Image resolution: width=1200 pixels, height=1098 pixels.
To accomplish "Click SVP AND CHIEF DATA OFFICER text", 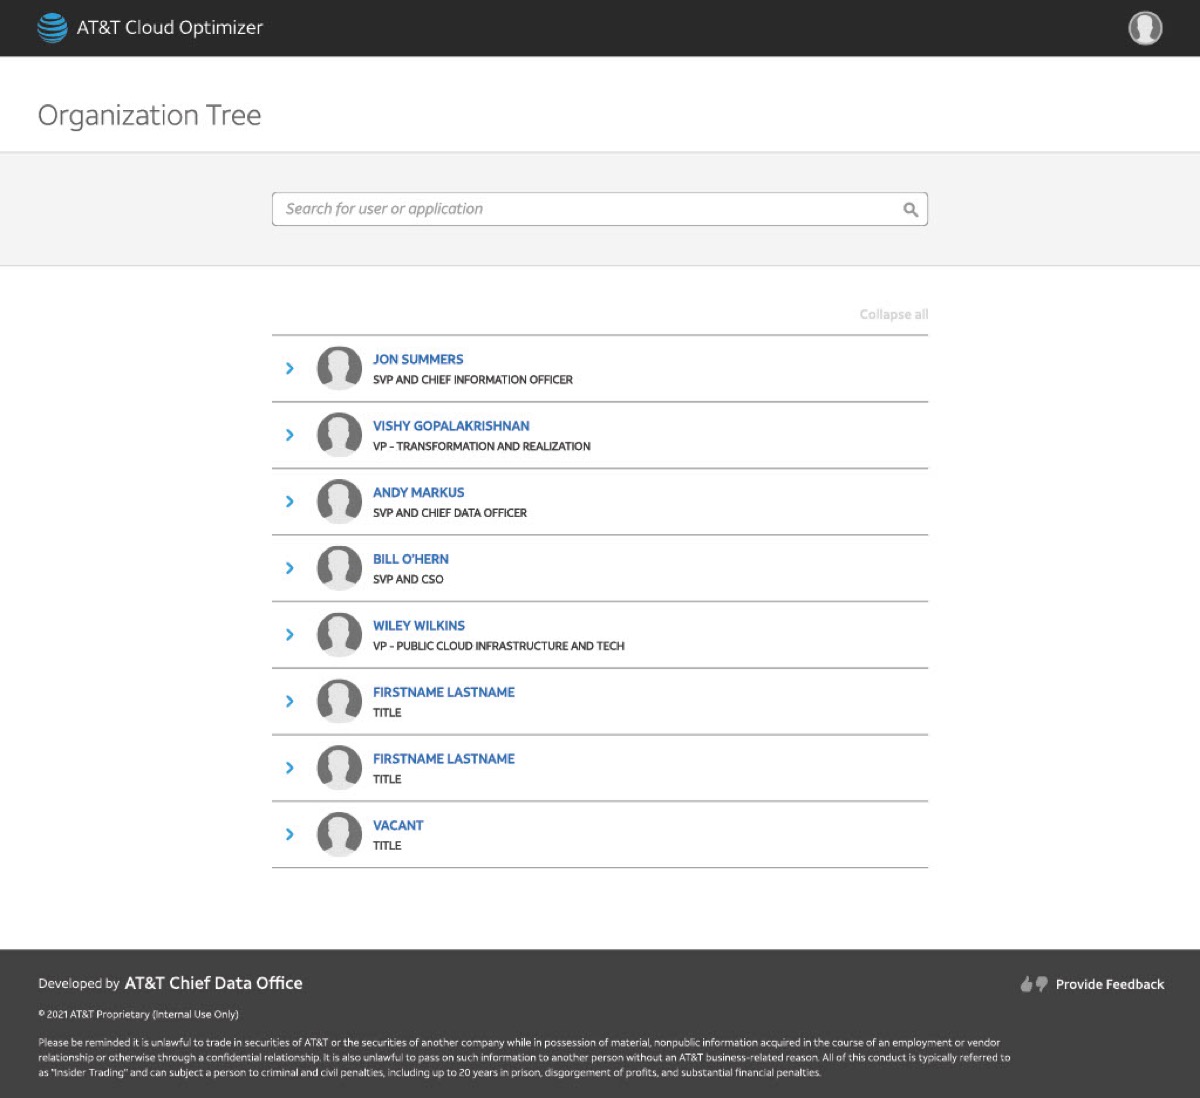I will (450, 513).
